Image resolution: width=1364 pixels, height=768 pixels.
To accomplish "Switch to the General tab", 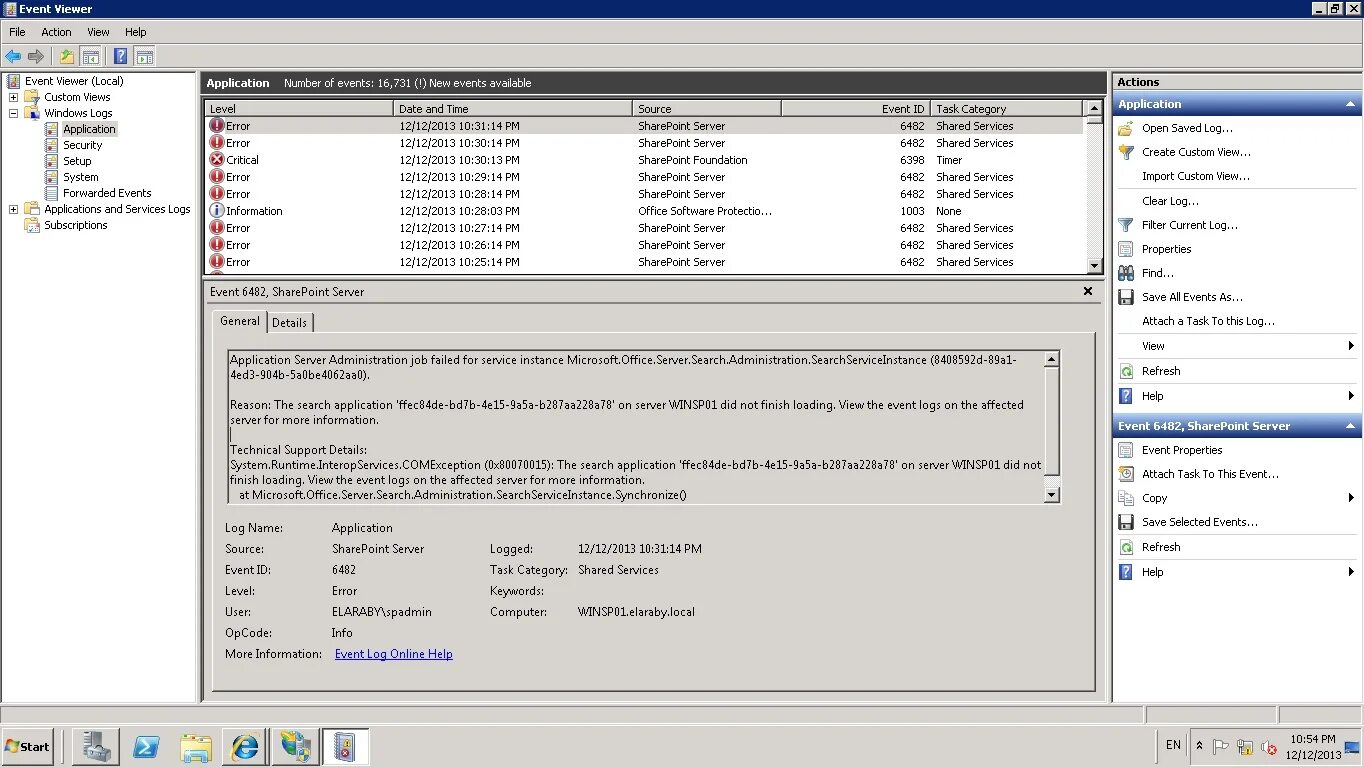I will coord(240,321).
